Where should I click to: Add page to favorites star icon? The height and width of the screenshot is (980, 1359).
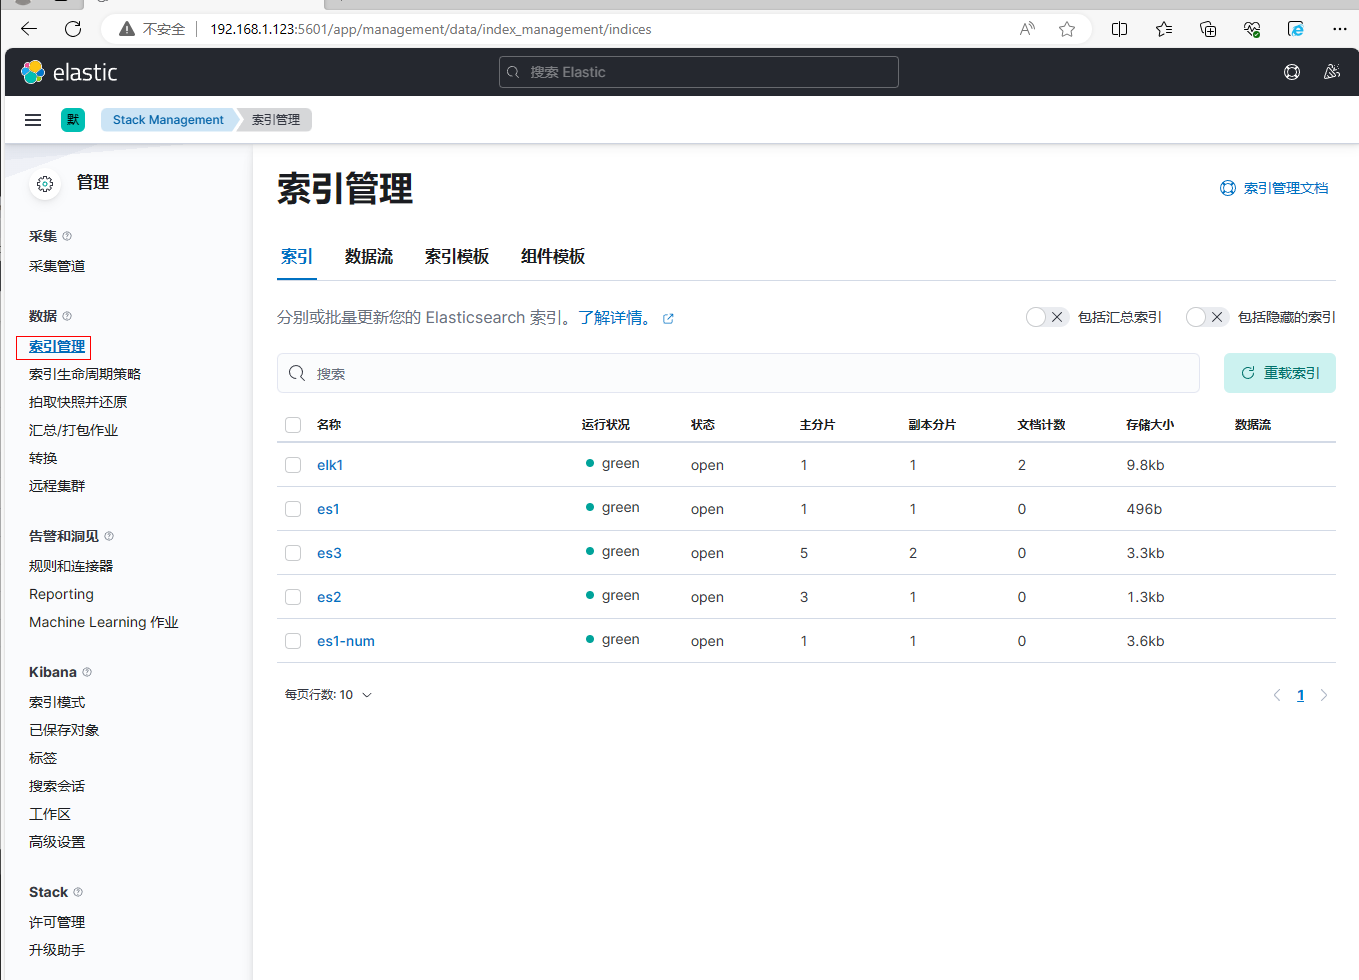pyautogui.click(x=1067, y=29)
